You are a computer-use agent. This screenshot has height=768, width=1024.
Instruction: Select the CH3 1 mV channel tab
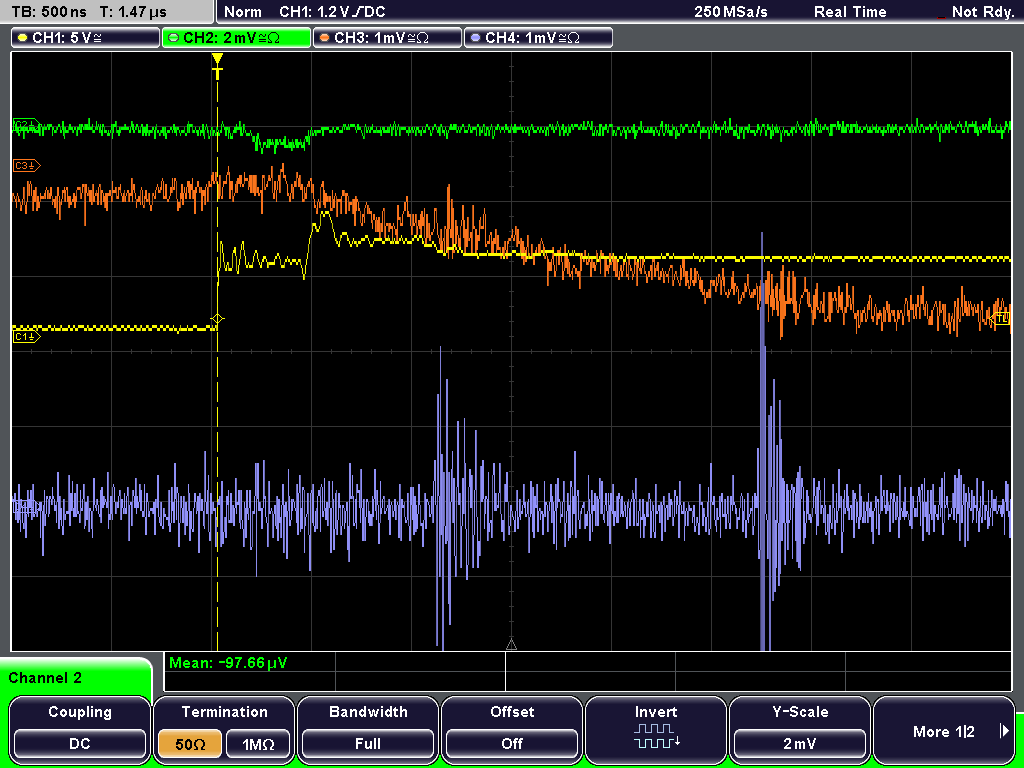pyautogui.click(x=387, y=38)
